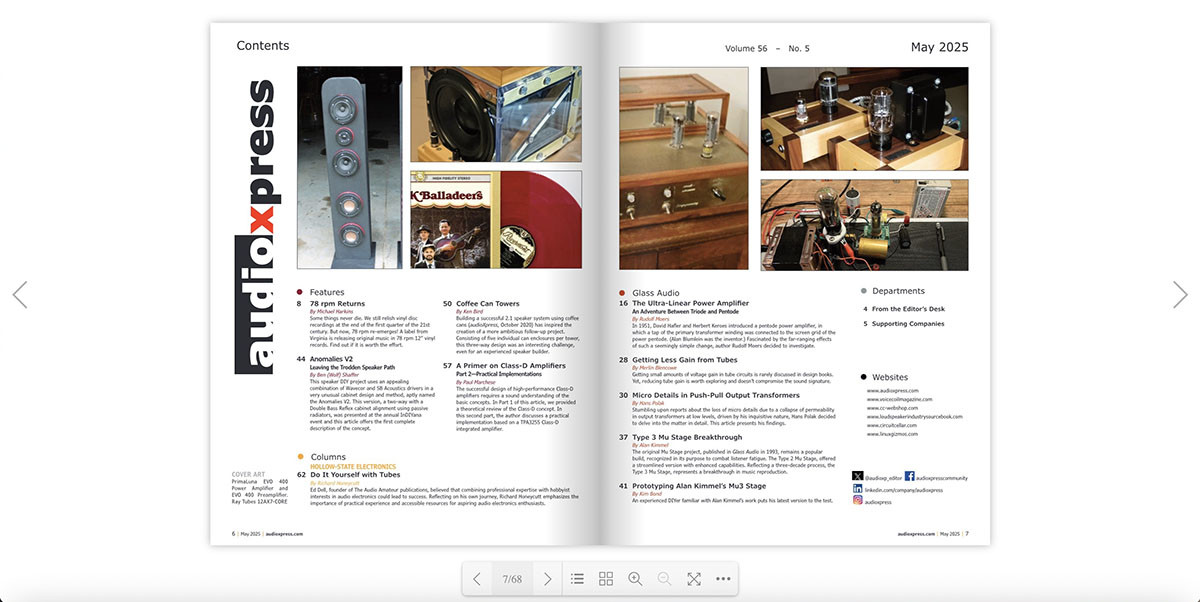Visit www.linuxgizmos.com link
This screenshot has height=602, width=1200.
point(894,434)
